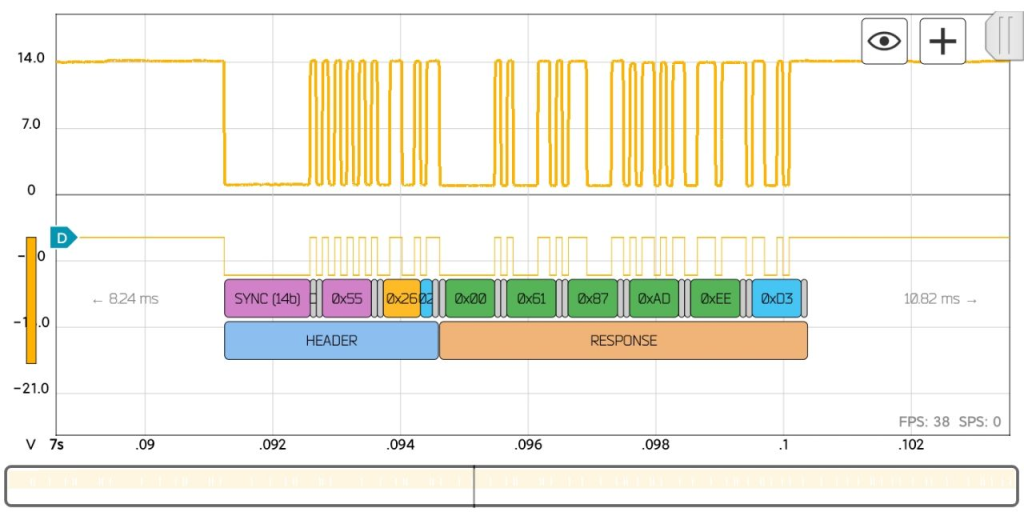Screen dimensions: 1024x512
Task: Toggle visibility with the eye icon
Action: point(884,41)
